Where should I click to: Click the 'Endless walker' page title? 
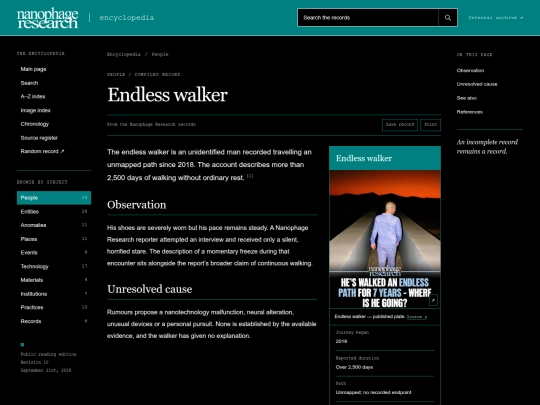(167, 95)
